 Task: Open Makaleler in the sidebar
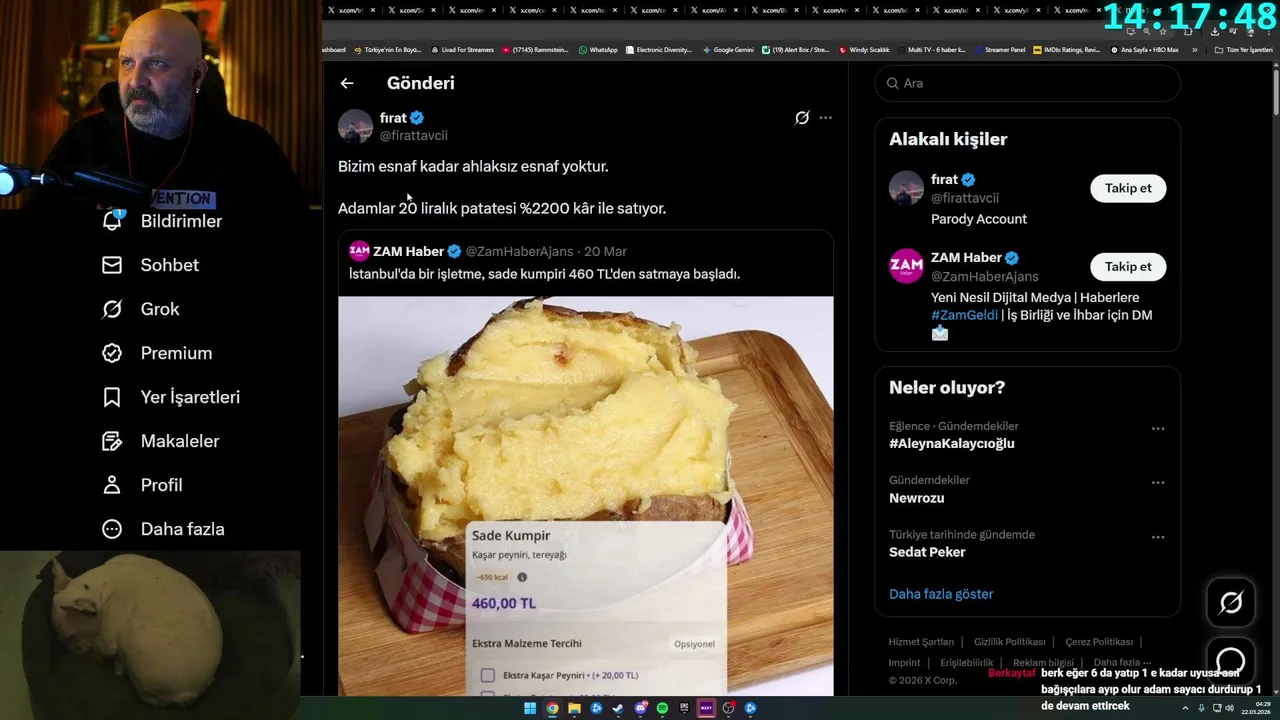pos(160,441)
